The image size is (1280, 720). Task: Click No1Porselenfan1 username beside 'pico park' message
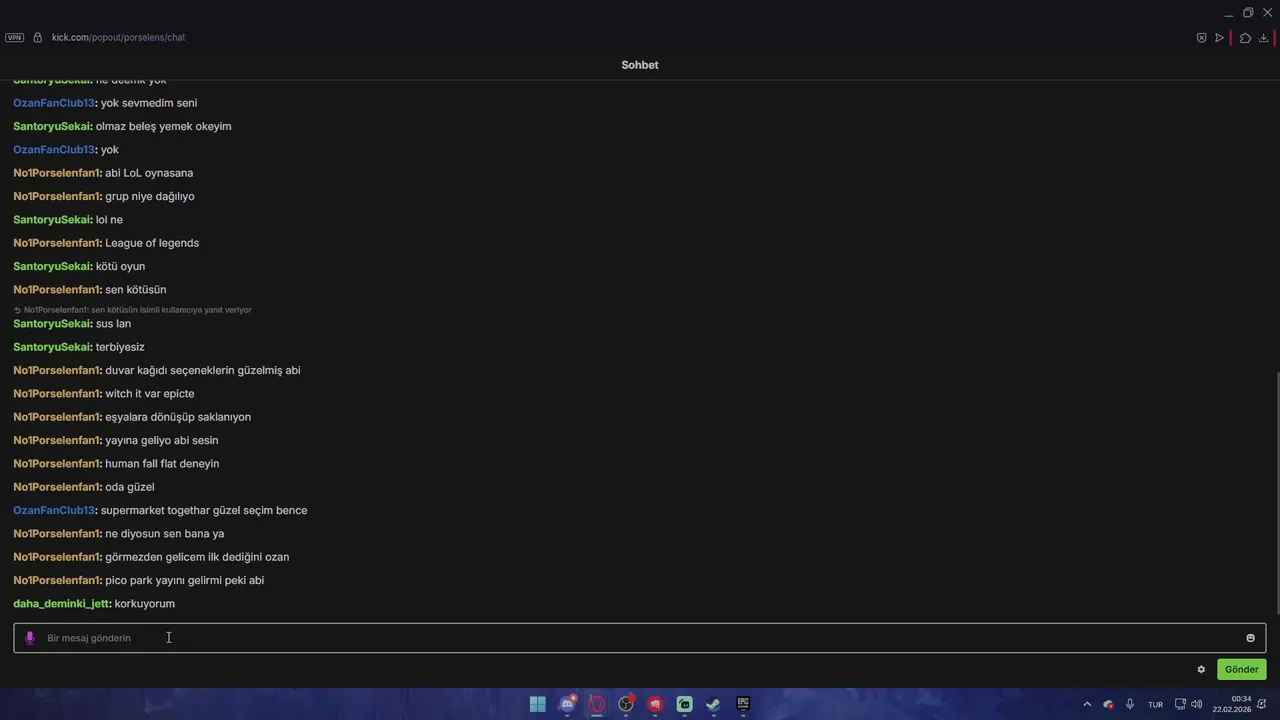(x=57, y=580)
